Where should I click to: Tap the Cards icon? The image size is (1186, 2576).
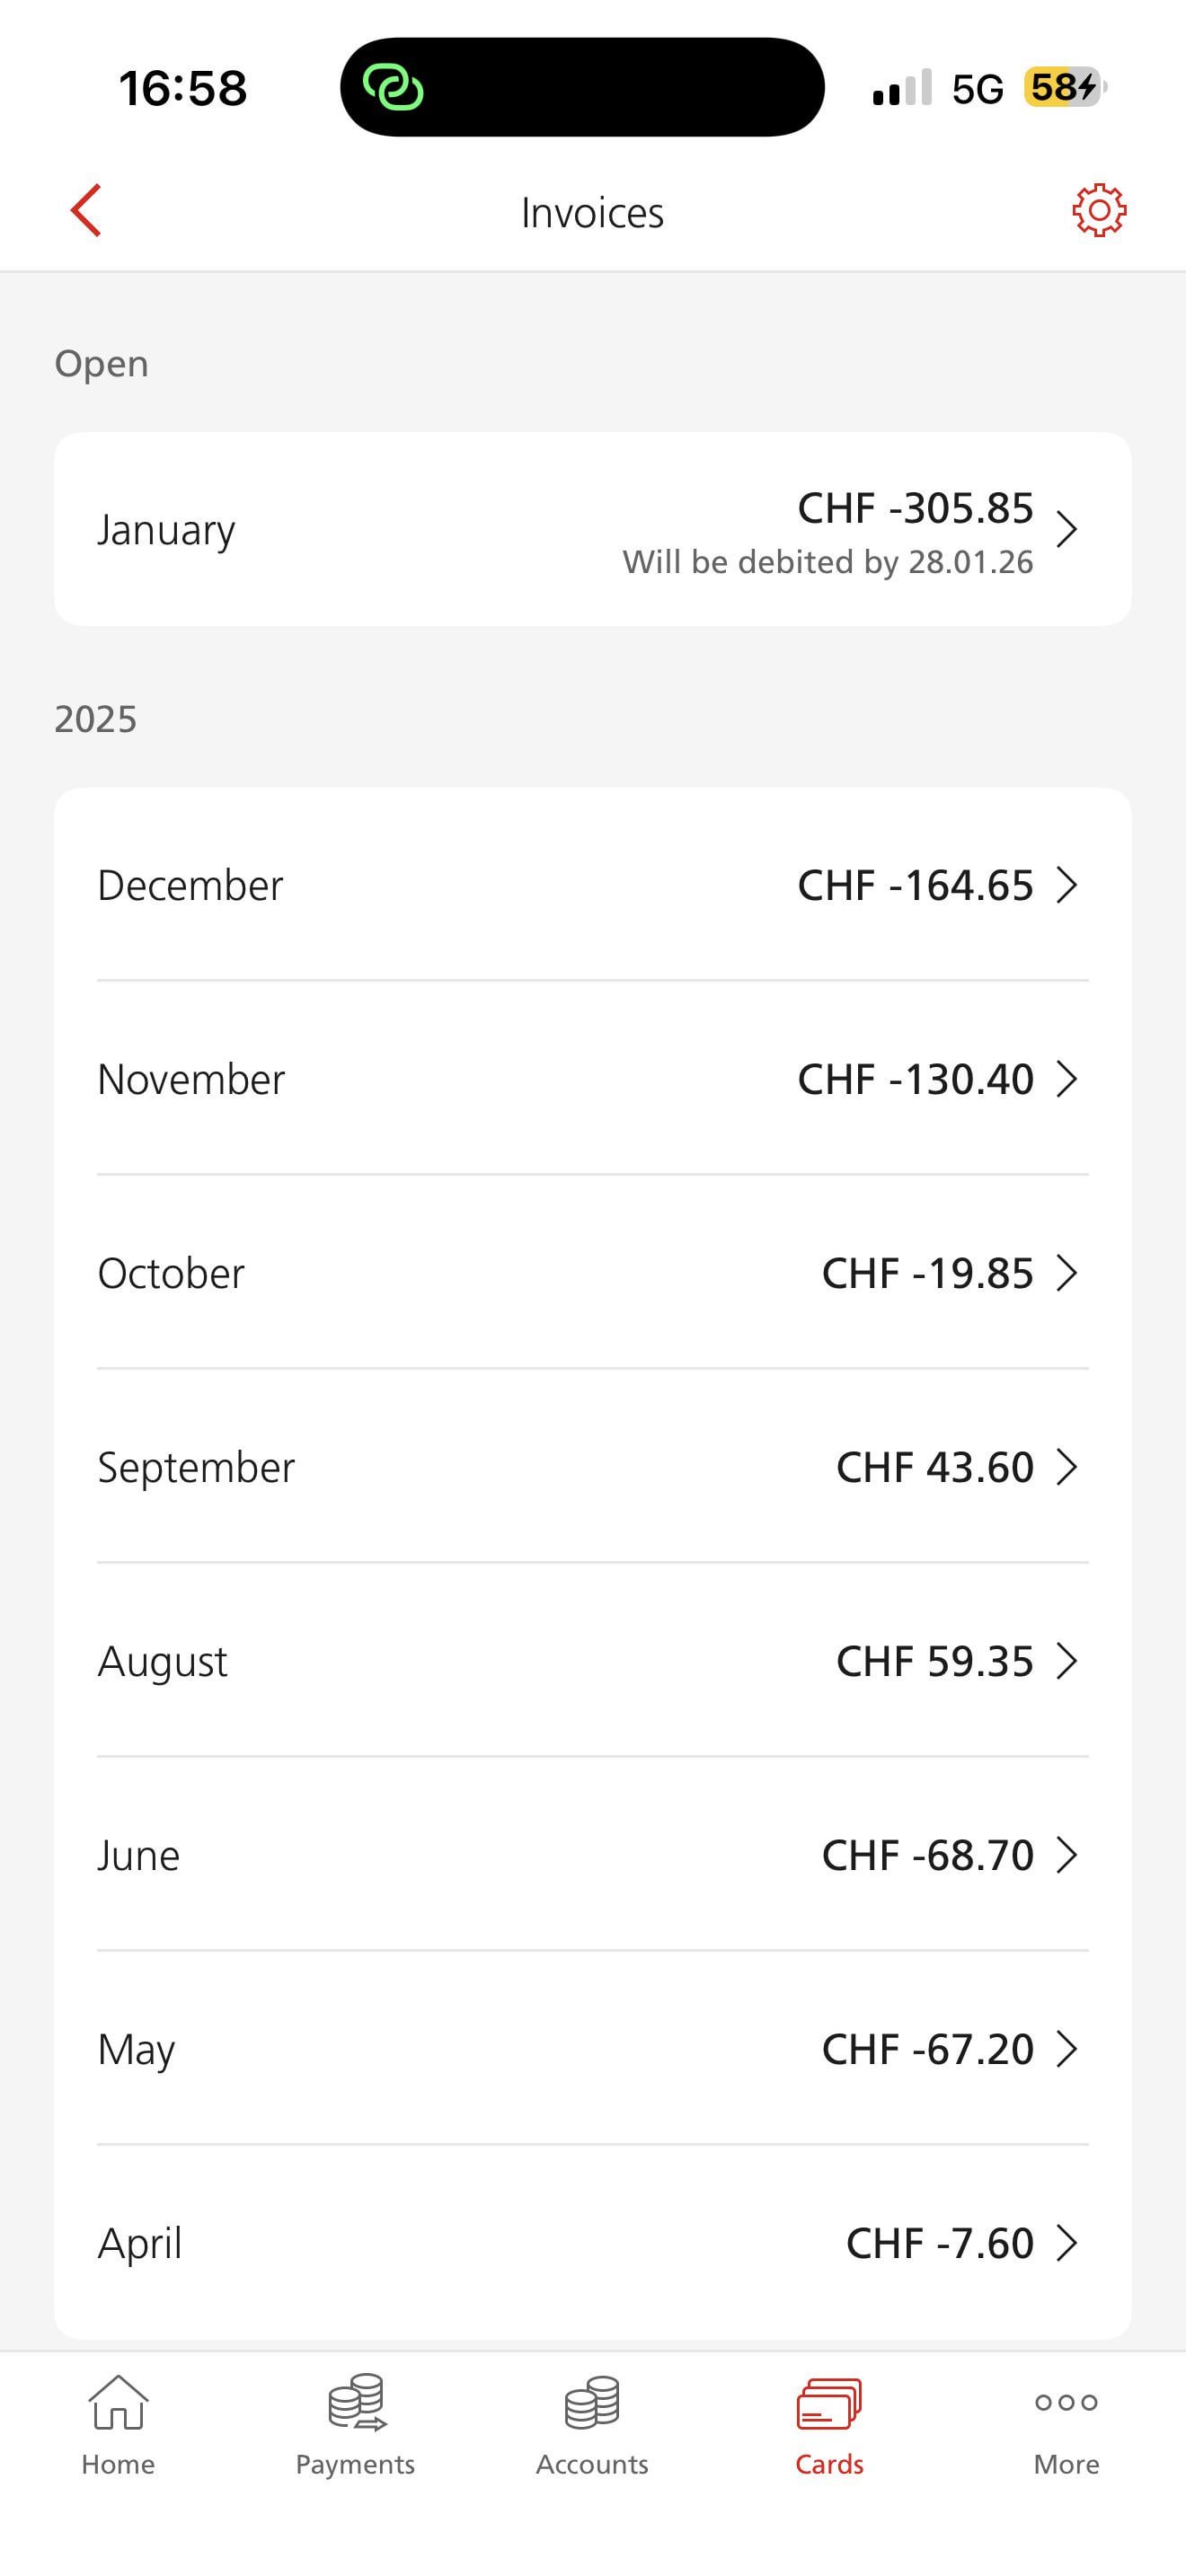point(829,2404)
